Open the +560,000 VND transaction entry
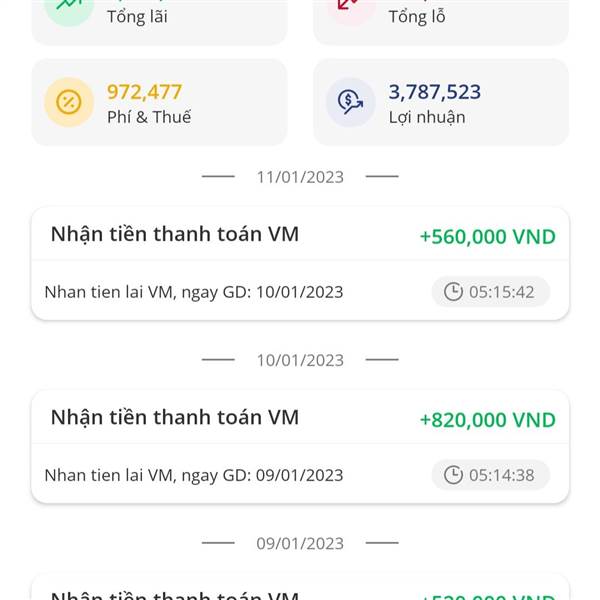Screen dimensions: 600x600 coord(300,264)
